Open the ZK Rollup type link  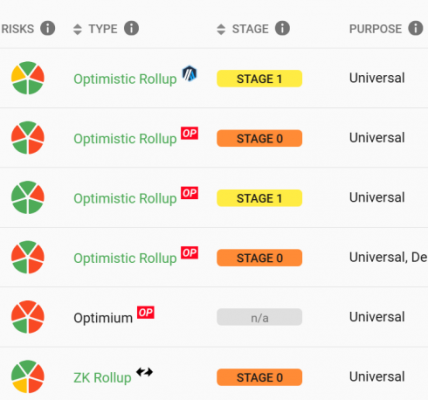coord(102,378)
